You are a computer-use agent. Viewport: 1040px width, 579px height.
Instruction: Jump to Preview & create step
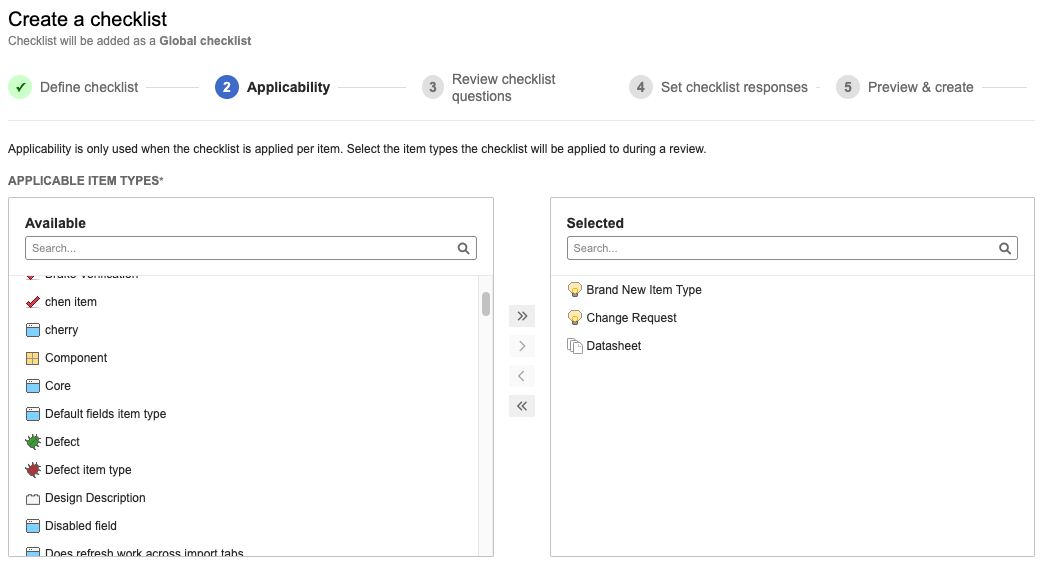tap(921, 87)
